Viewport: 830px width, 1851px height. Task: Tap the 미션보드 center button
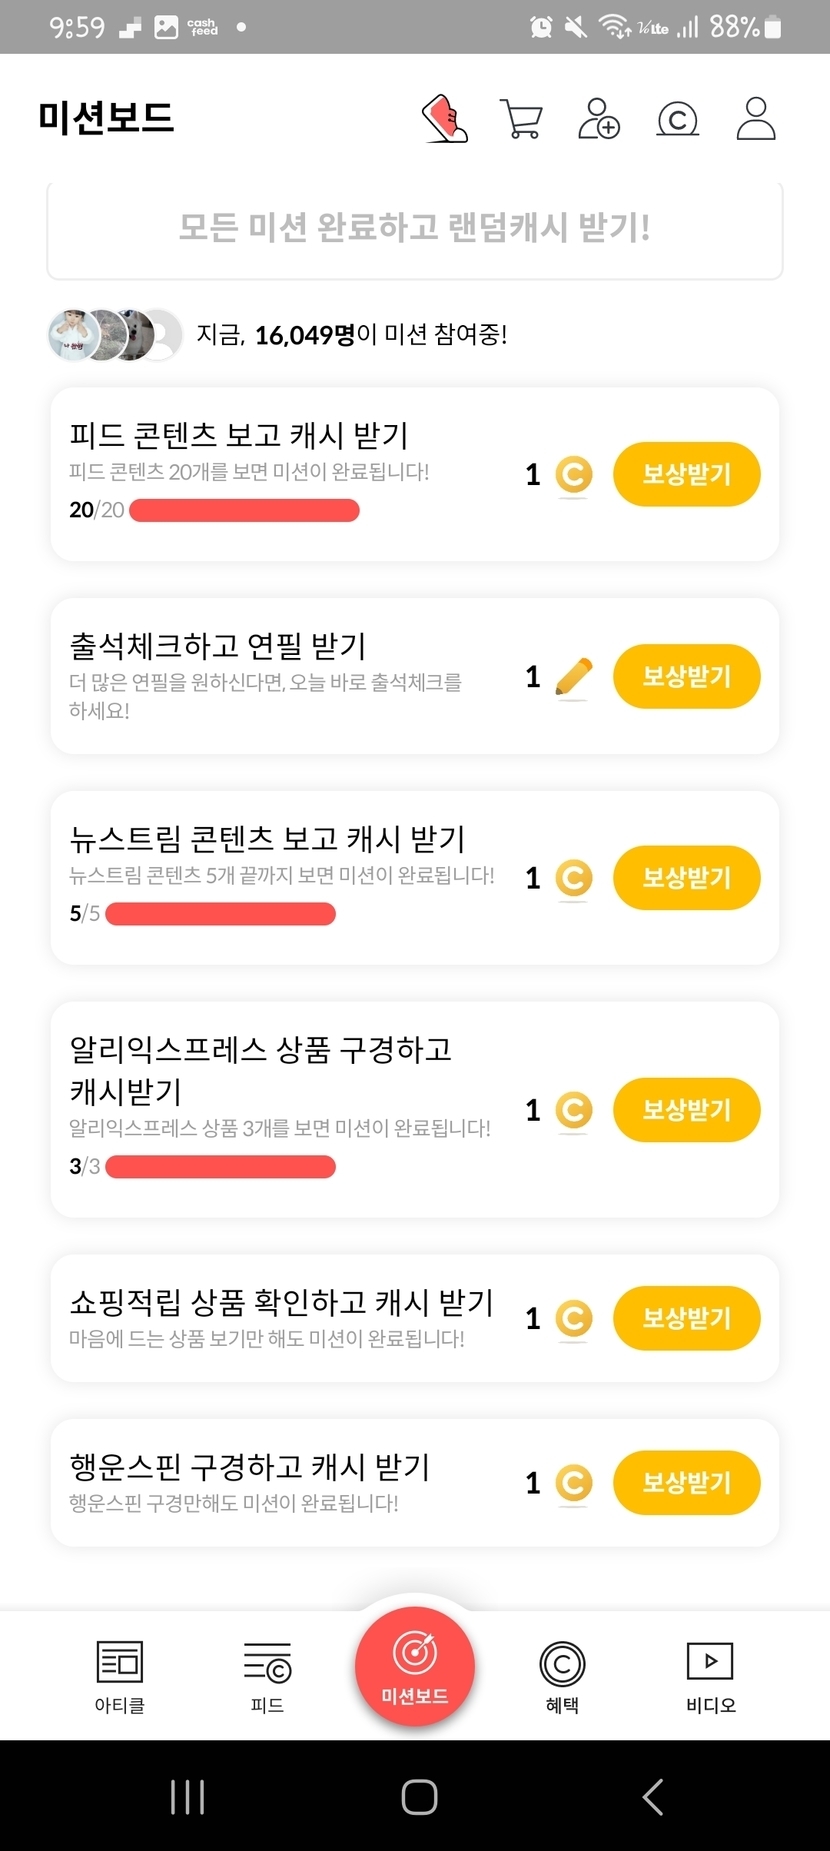[415, 1666]
